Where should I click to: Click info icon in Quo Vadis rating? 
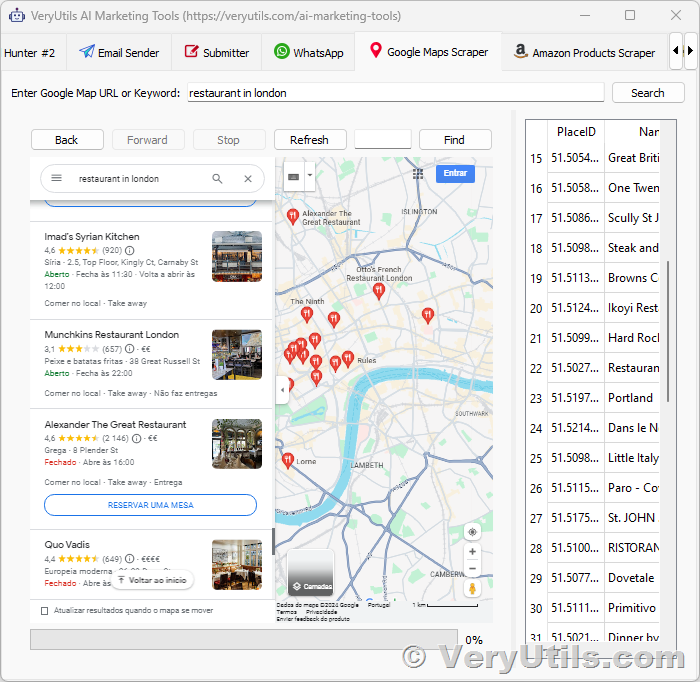coord(129,559)
